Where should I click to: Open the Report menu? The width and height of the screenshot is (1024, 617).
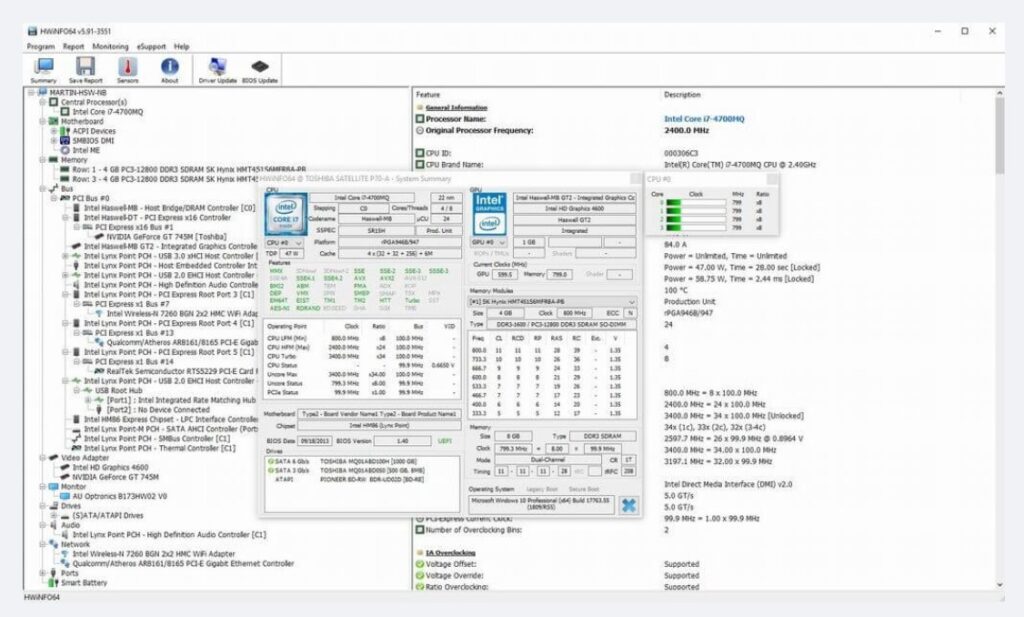(x=74, y=46)
